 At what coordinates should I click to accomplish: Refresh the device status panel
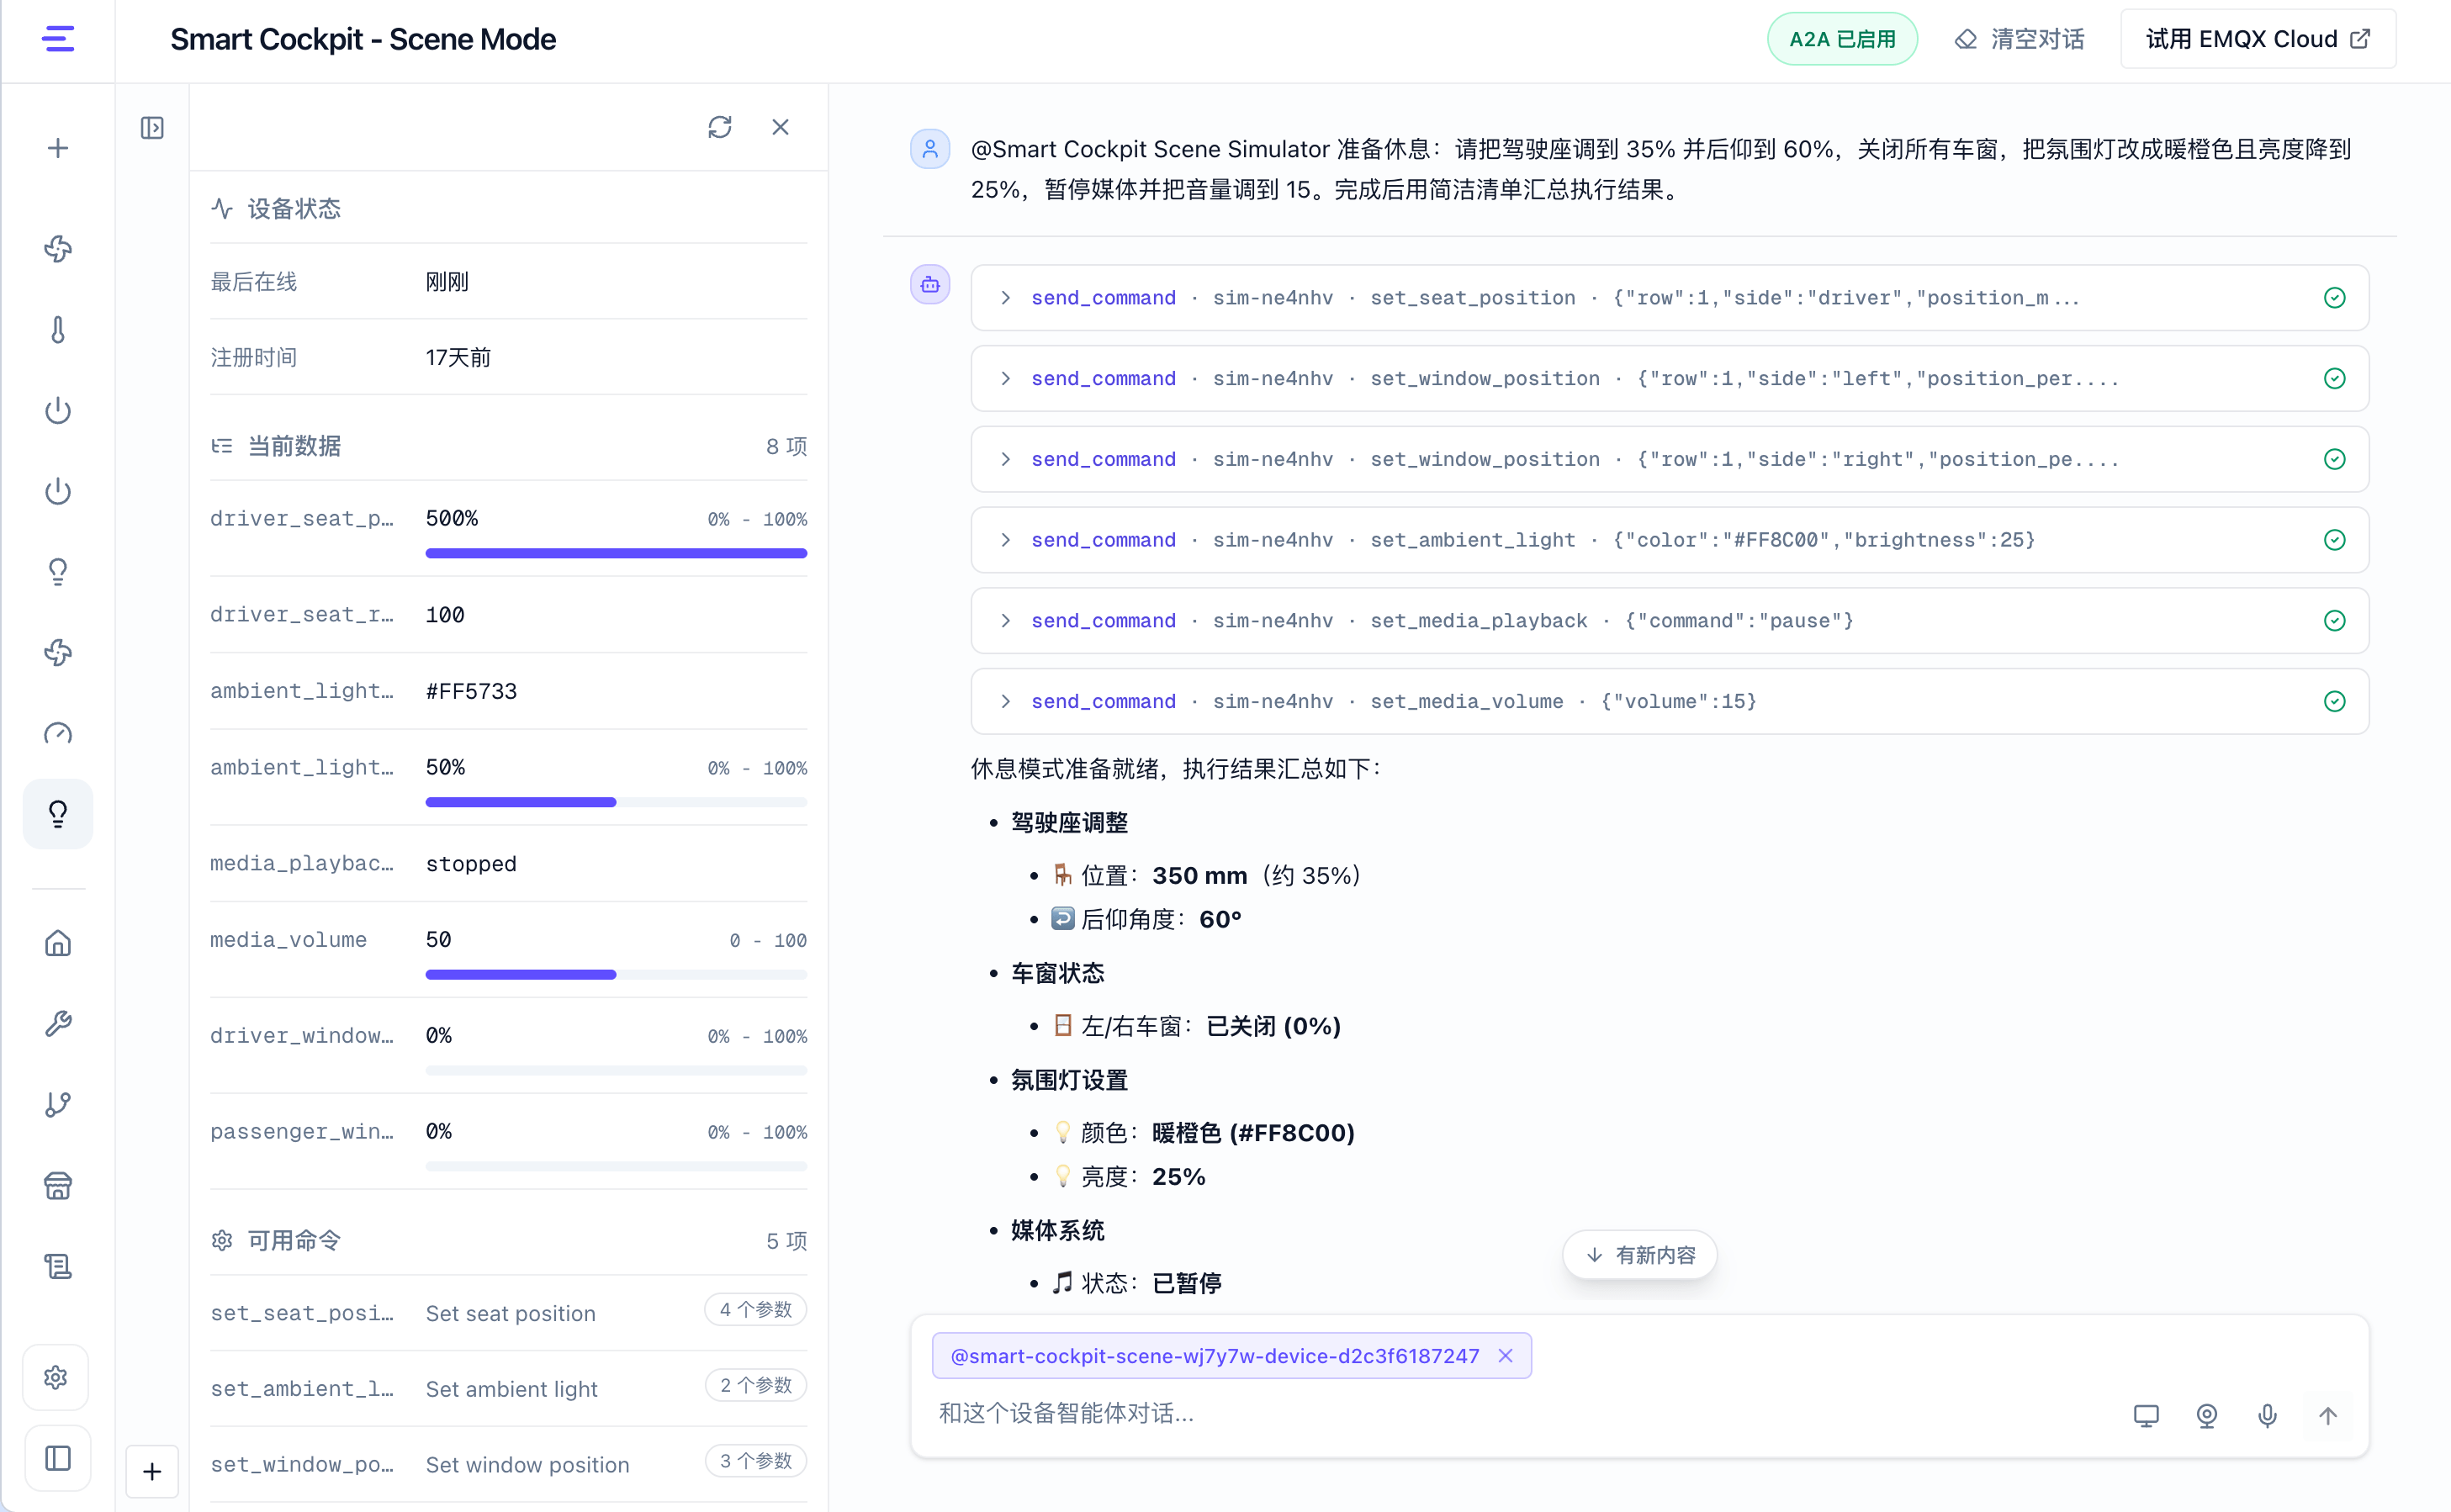point(720,127)
